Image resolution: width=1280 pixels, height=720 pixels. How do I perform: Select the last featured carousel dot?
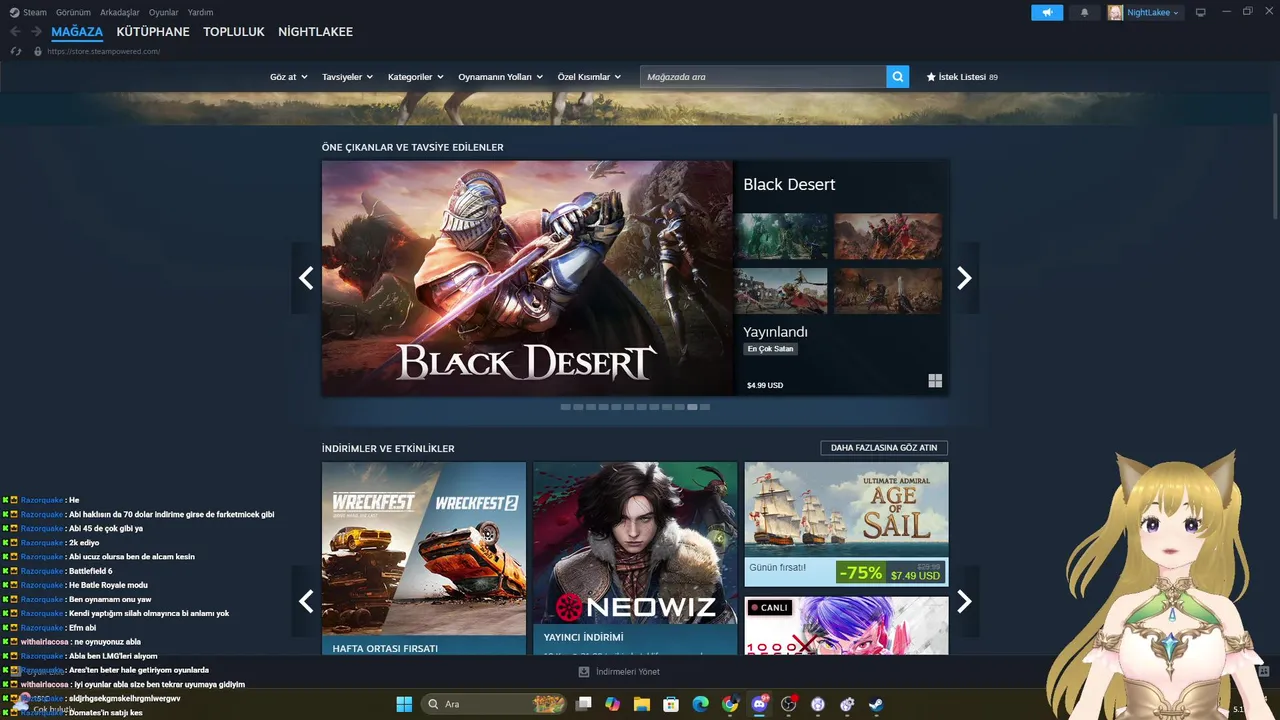[x=705, y=407]
